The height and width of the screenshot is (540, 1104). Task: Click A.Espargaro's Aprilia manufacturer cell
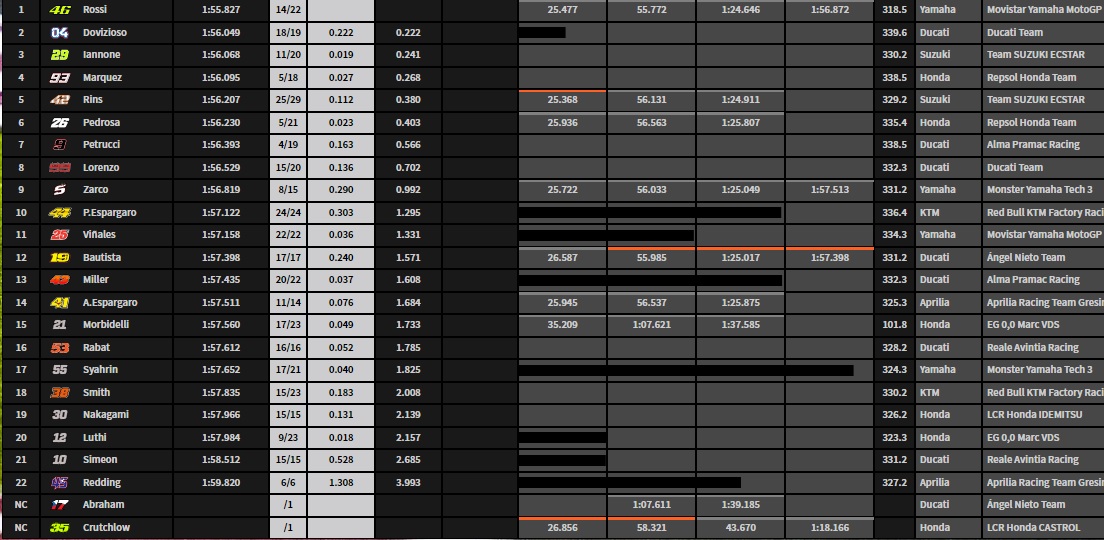(948, 302)
